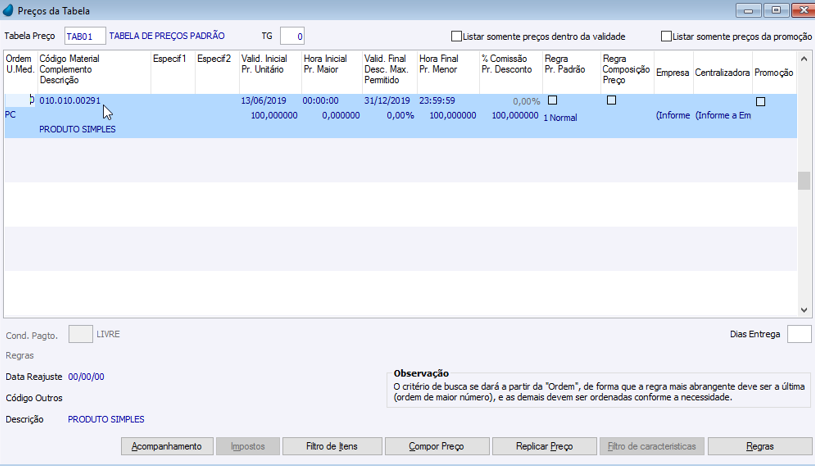Screen dimensions: 815x466
Task: Check Listar somente preços da promoção
Action: click(666, 36)
